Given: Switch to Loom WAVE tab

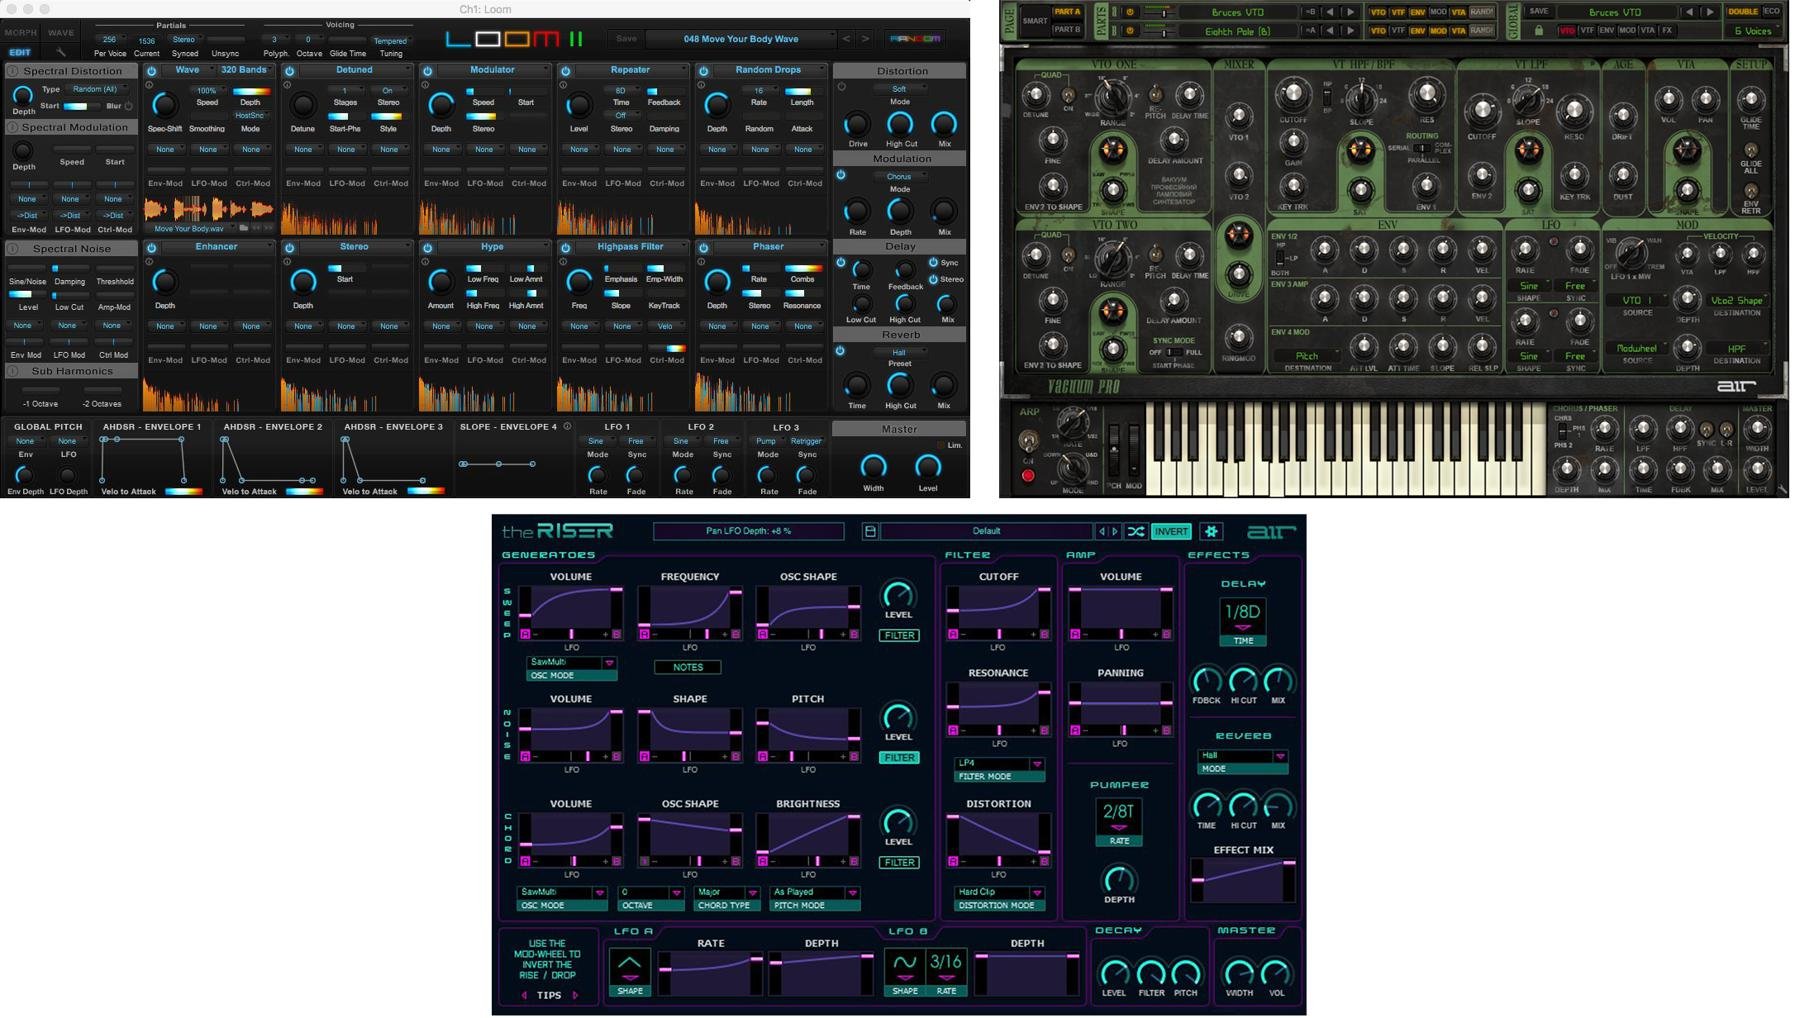Looking at the screenshot, I should click(61, 33).
